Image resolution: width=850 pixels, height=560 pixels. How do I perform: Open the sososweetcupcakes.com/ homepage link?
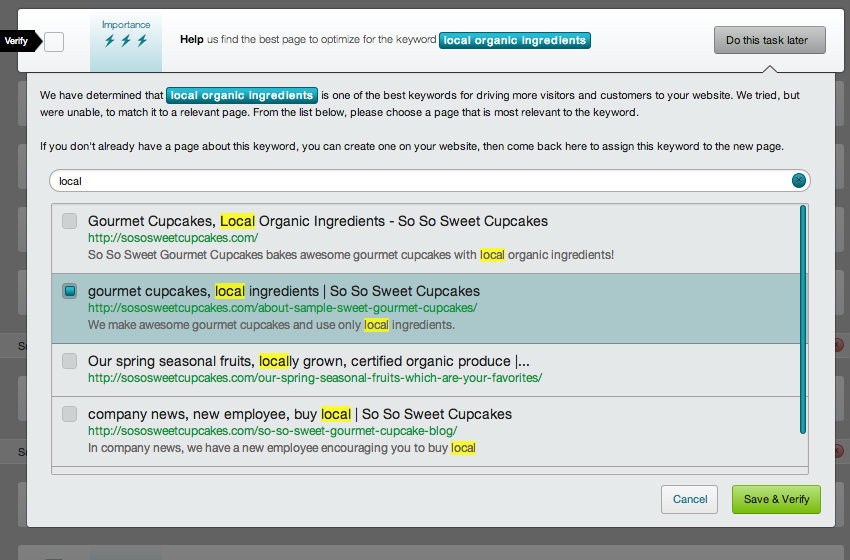[173, 238]
